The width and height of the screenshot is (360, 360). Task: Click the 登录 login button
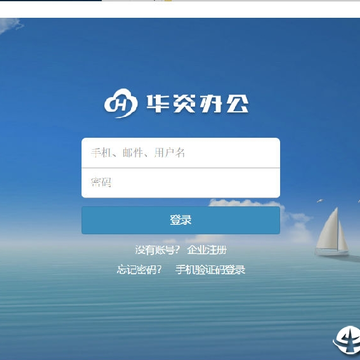pos(180,220)
